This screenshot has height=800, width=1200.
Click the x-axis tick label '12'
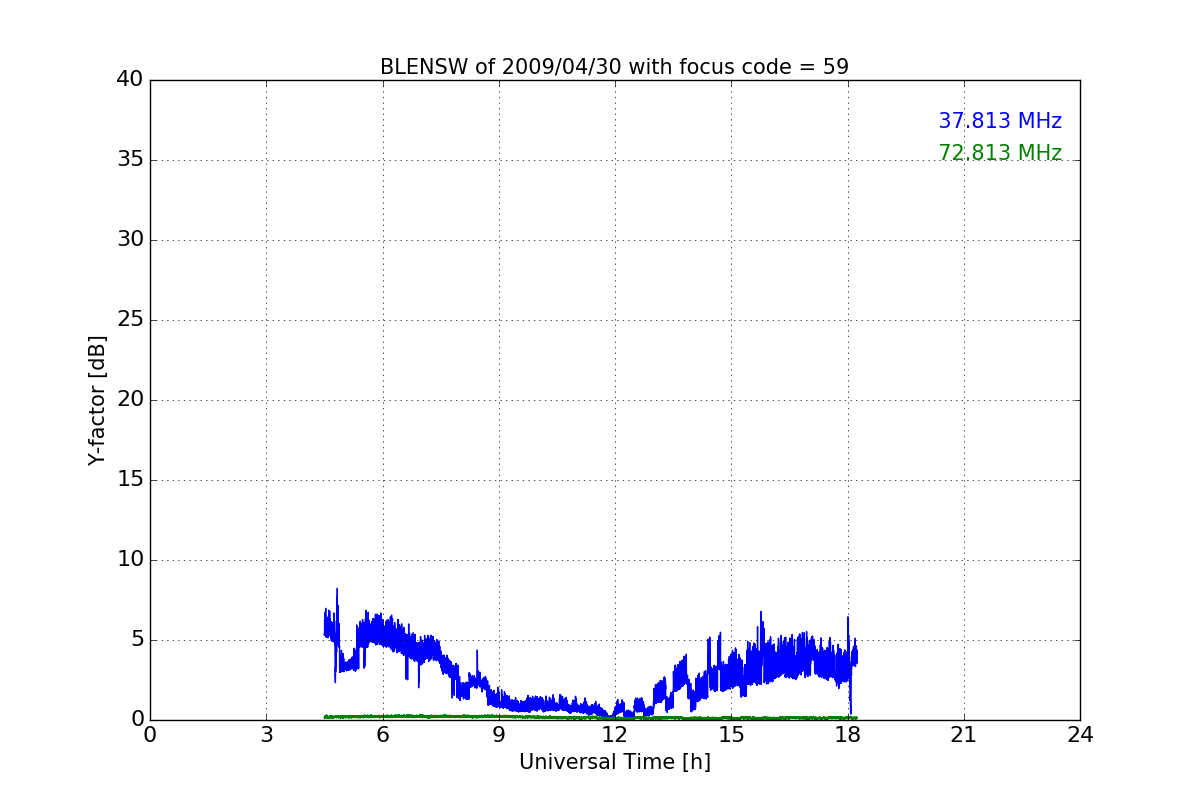(615, 735)
